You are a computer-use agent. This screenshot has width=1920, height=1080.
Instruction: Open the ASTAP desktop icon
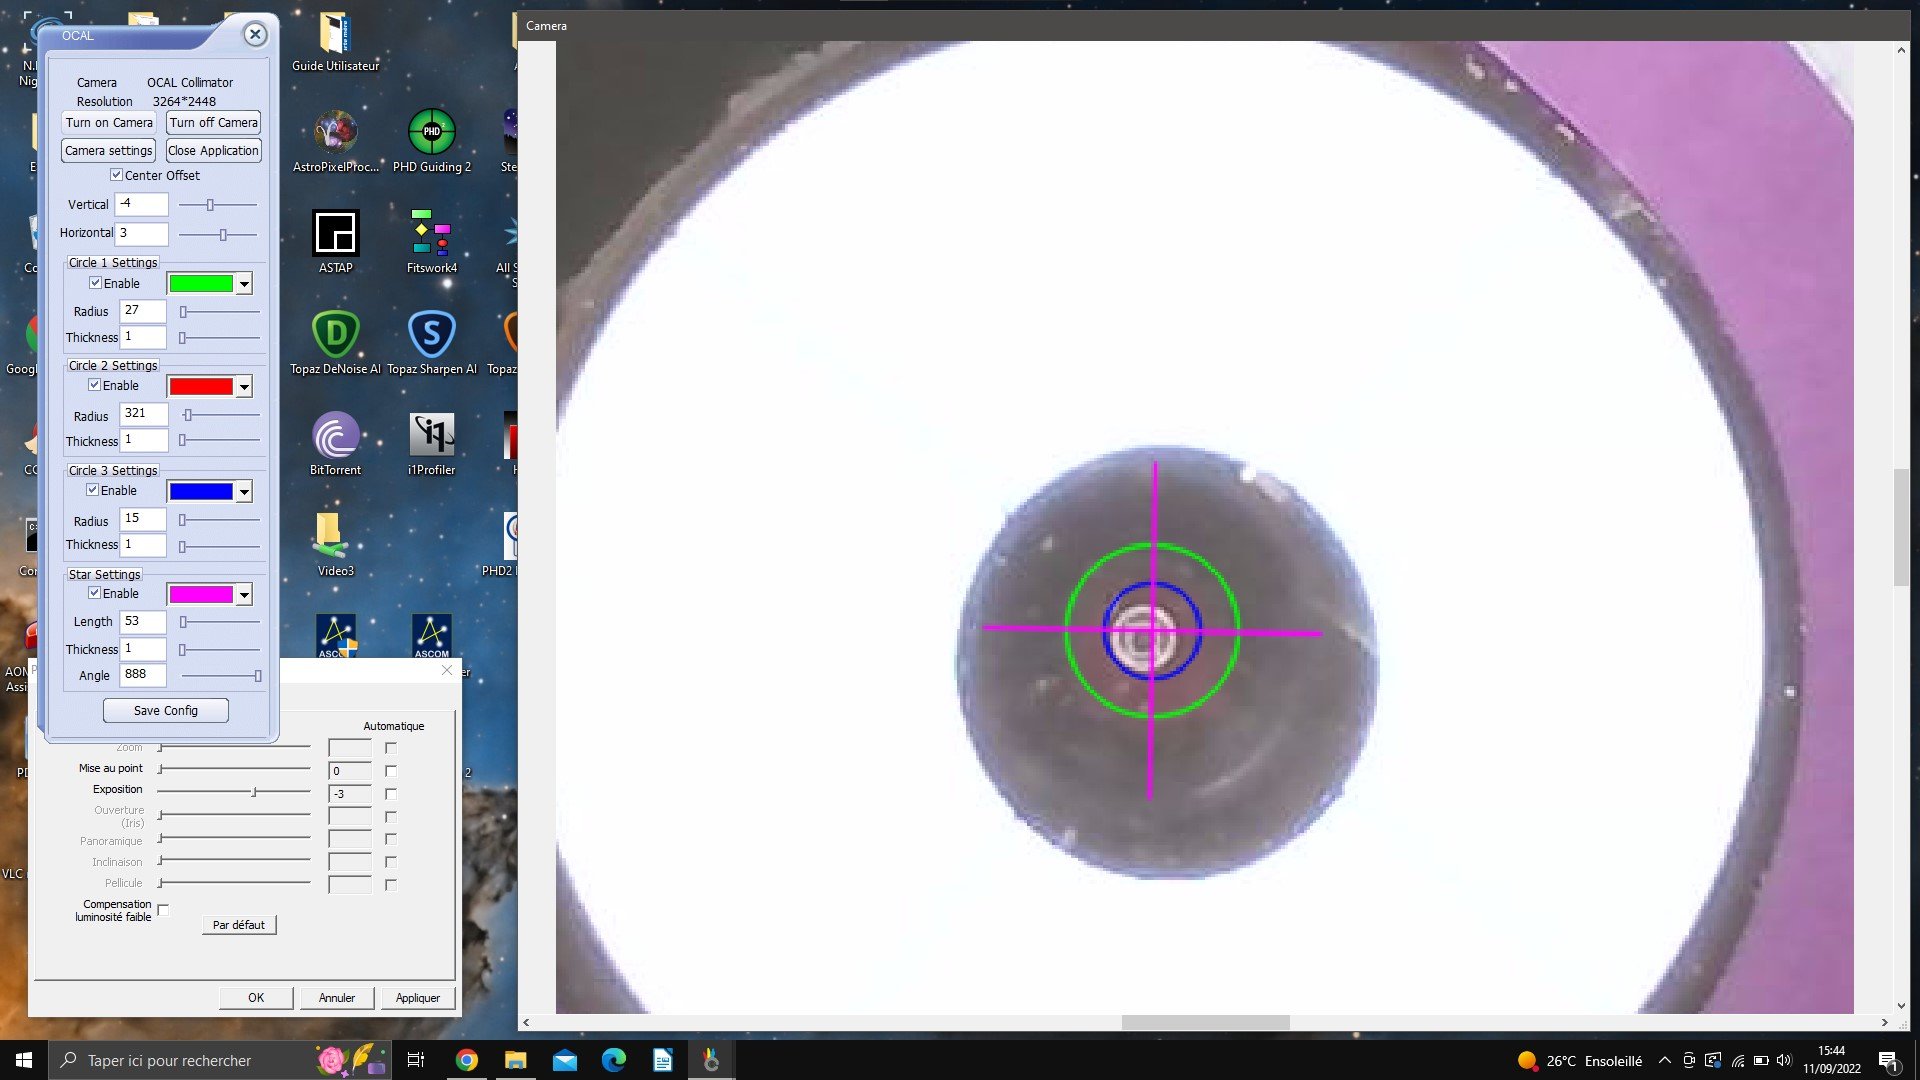335,241
